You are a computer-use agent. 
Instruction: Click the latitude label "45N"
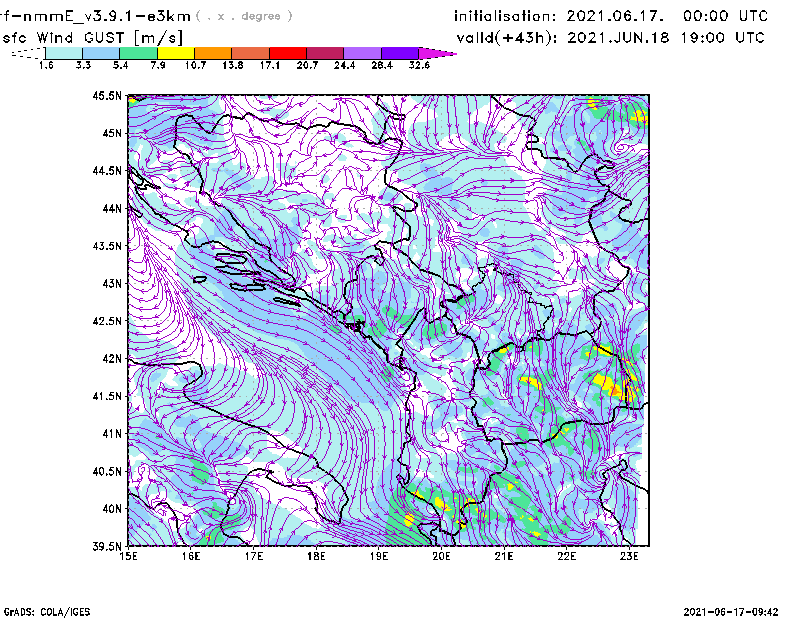pyautogui.click(x=112, y=133)
